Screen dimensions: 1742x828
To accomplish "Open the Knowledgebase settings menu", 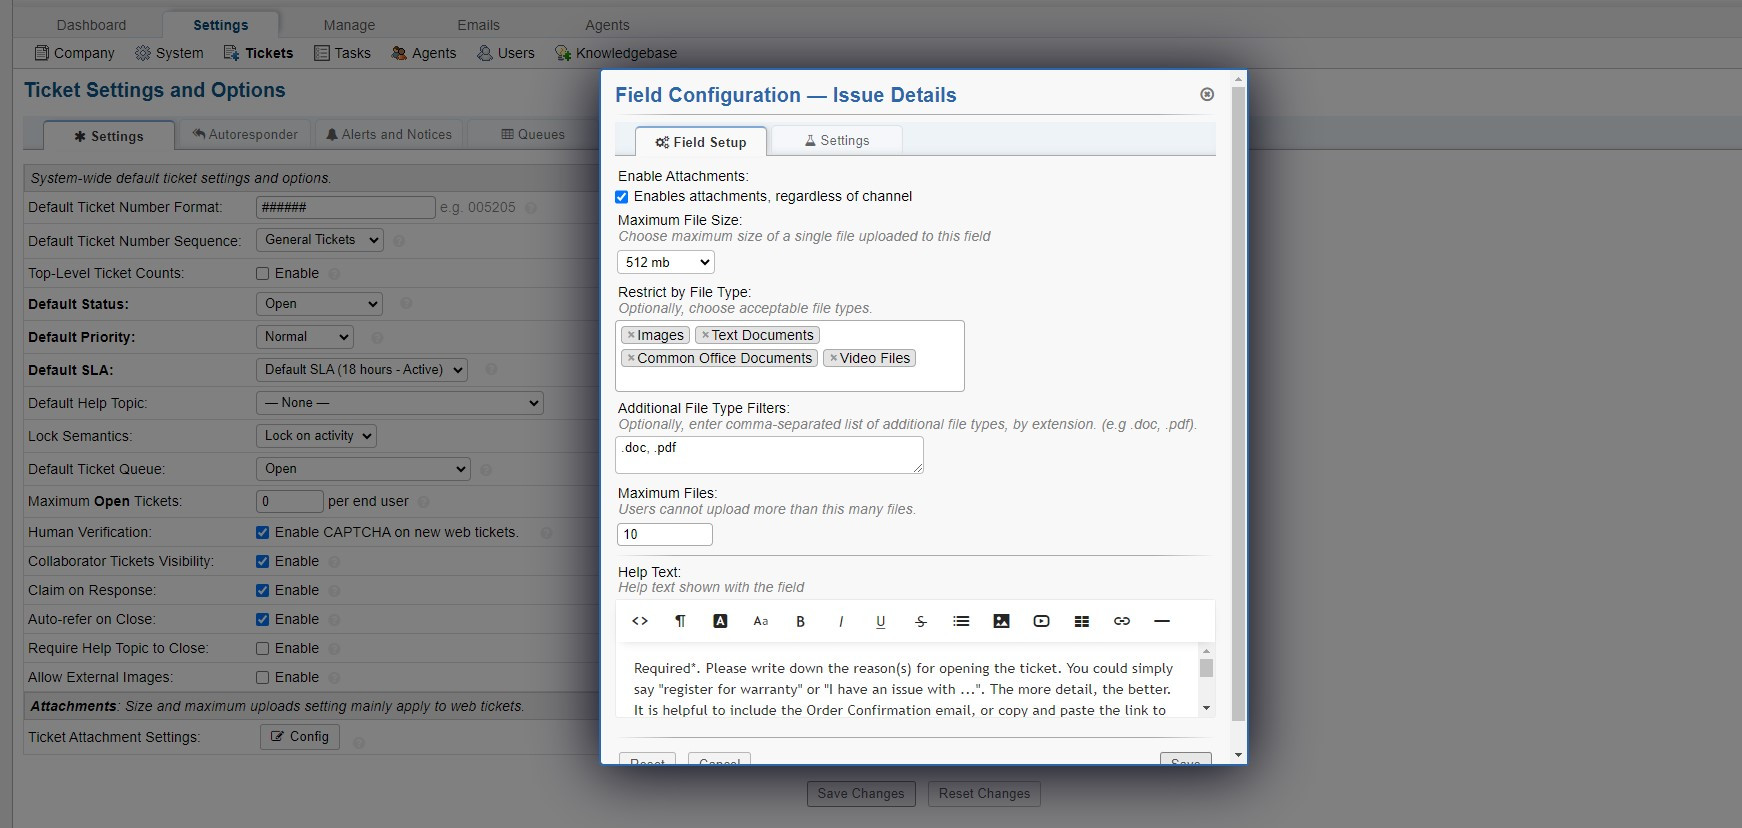I will (x=616, y=53).
